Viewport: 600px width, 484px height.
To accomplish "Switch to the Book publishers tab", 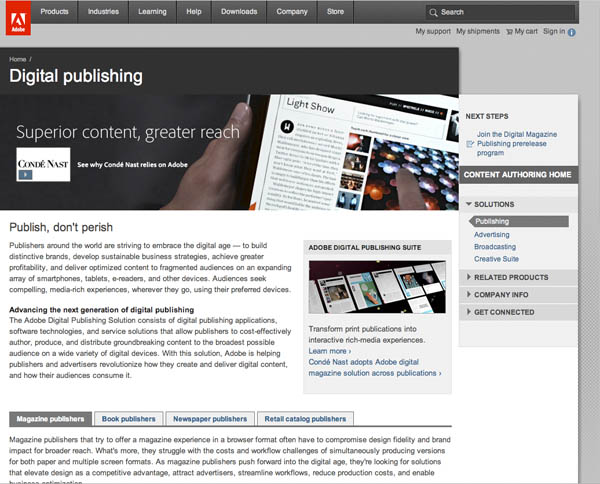I will tap(129, 419).
